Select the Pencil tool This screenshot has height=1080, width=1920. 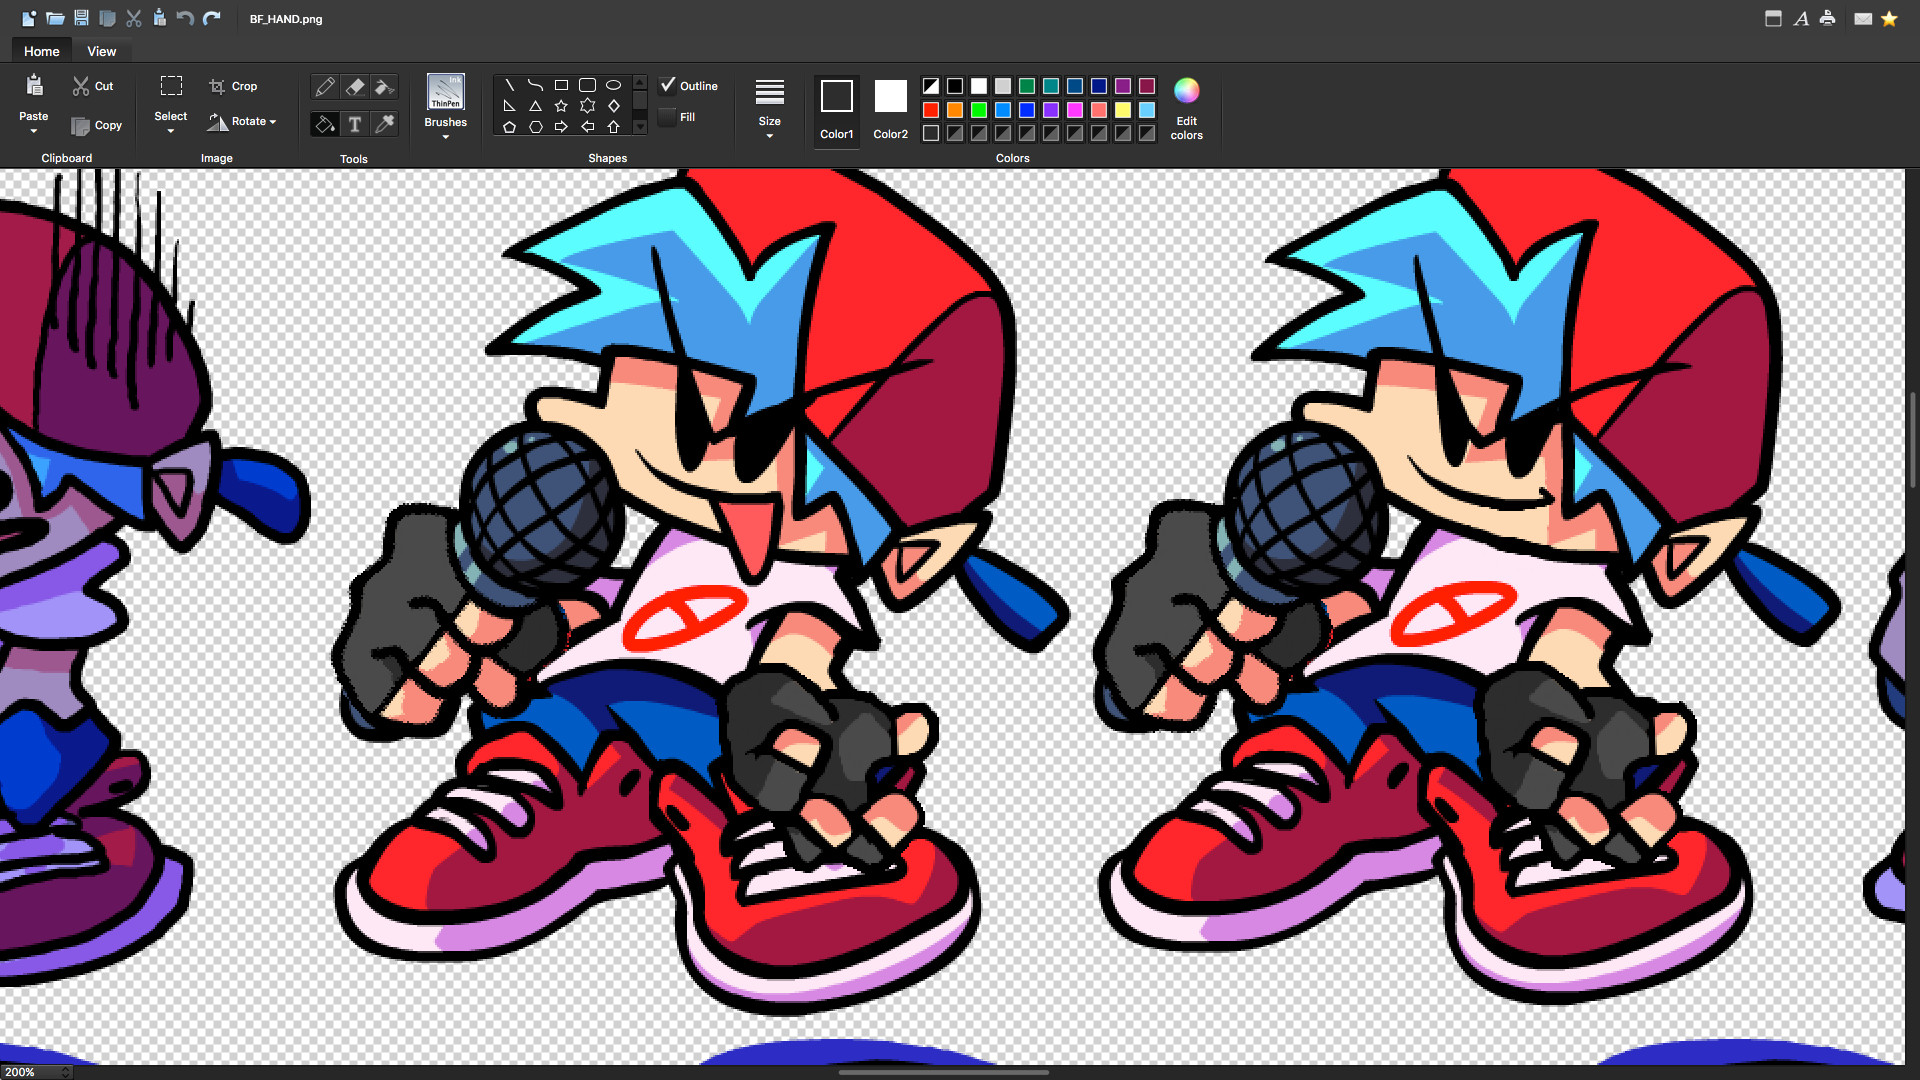pos(325,88)
